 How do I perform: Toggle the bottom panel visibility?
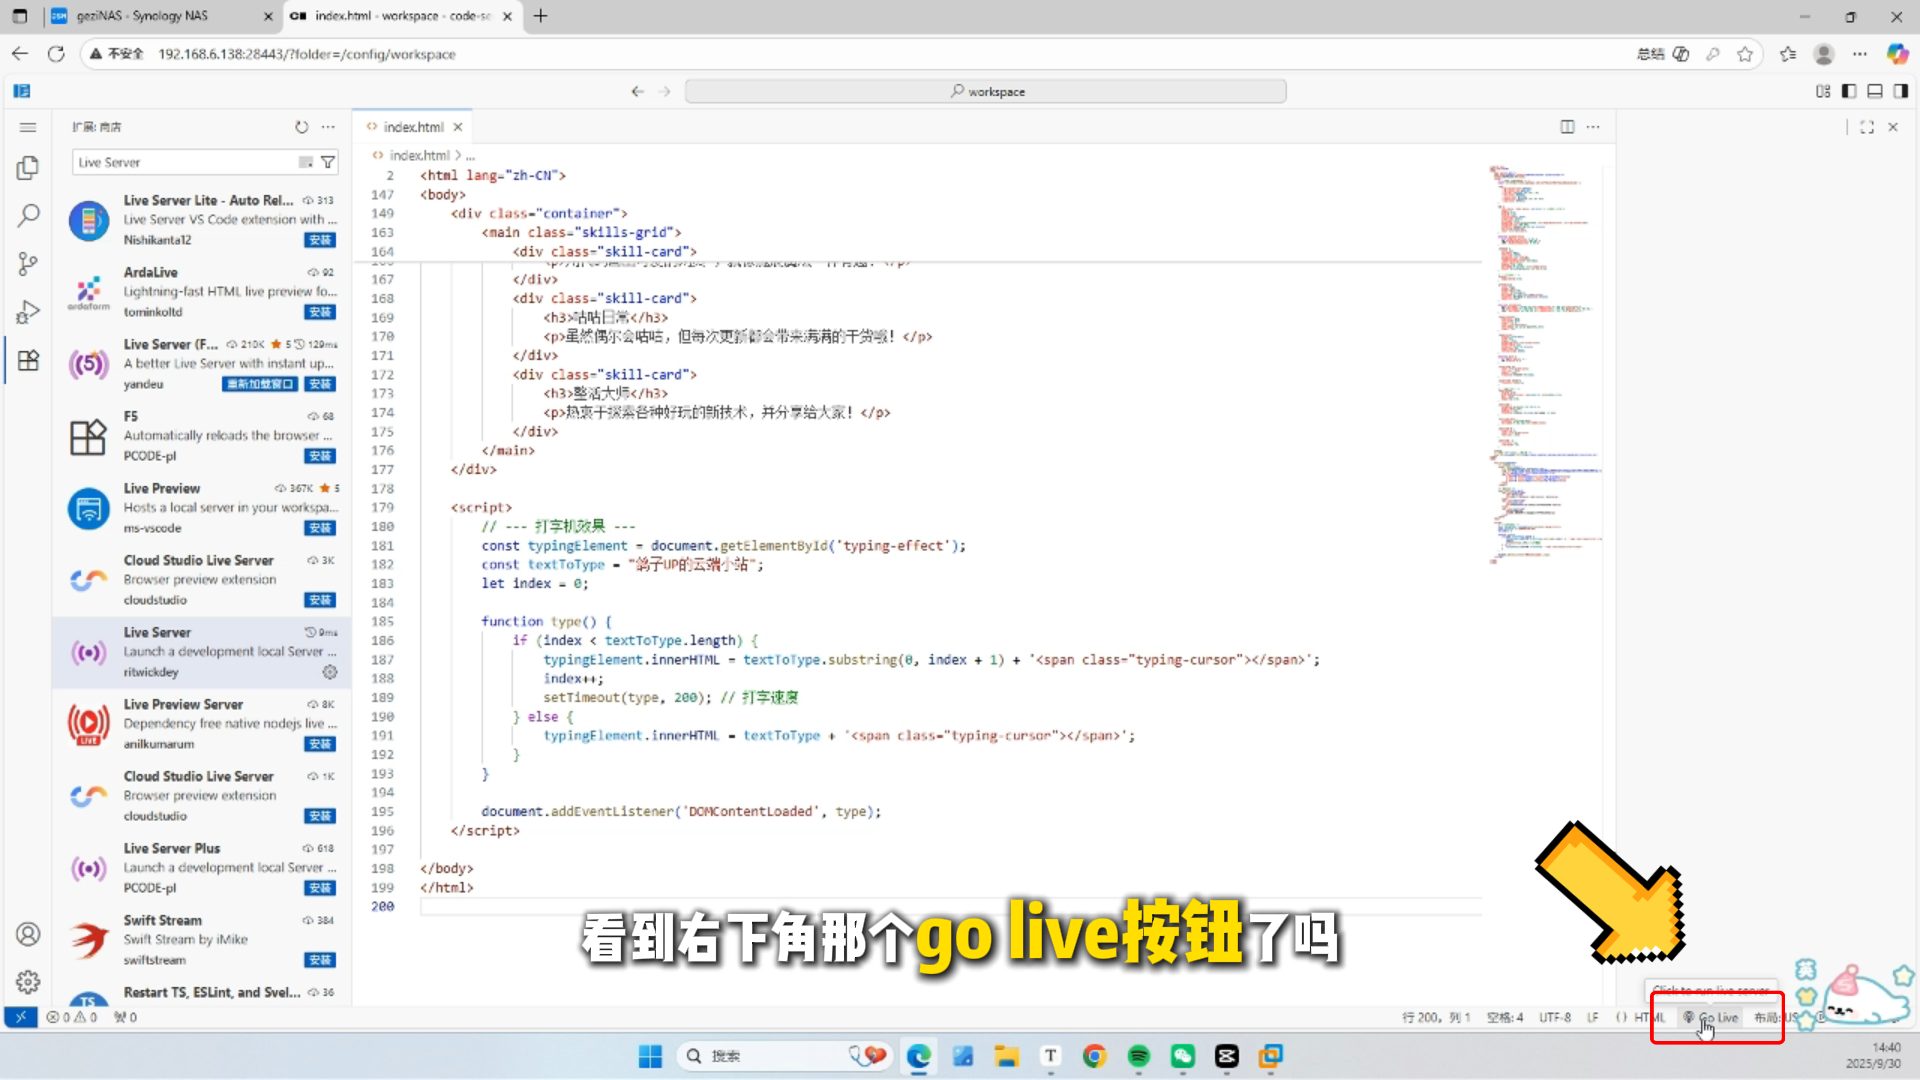(1875, 91)
